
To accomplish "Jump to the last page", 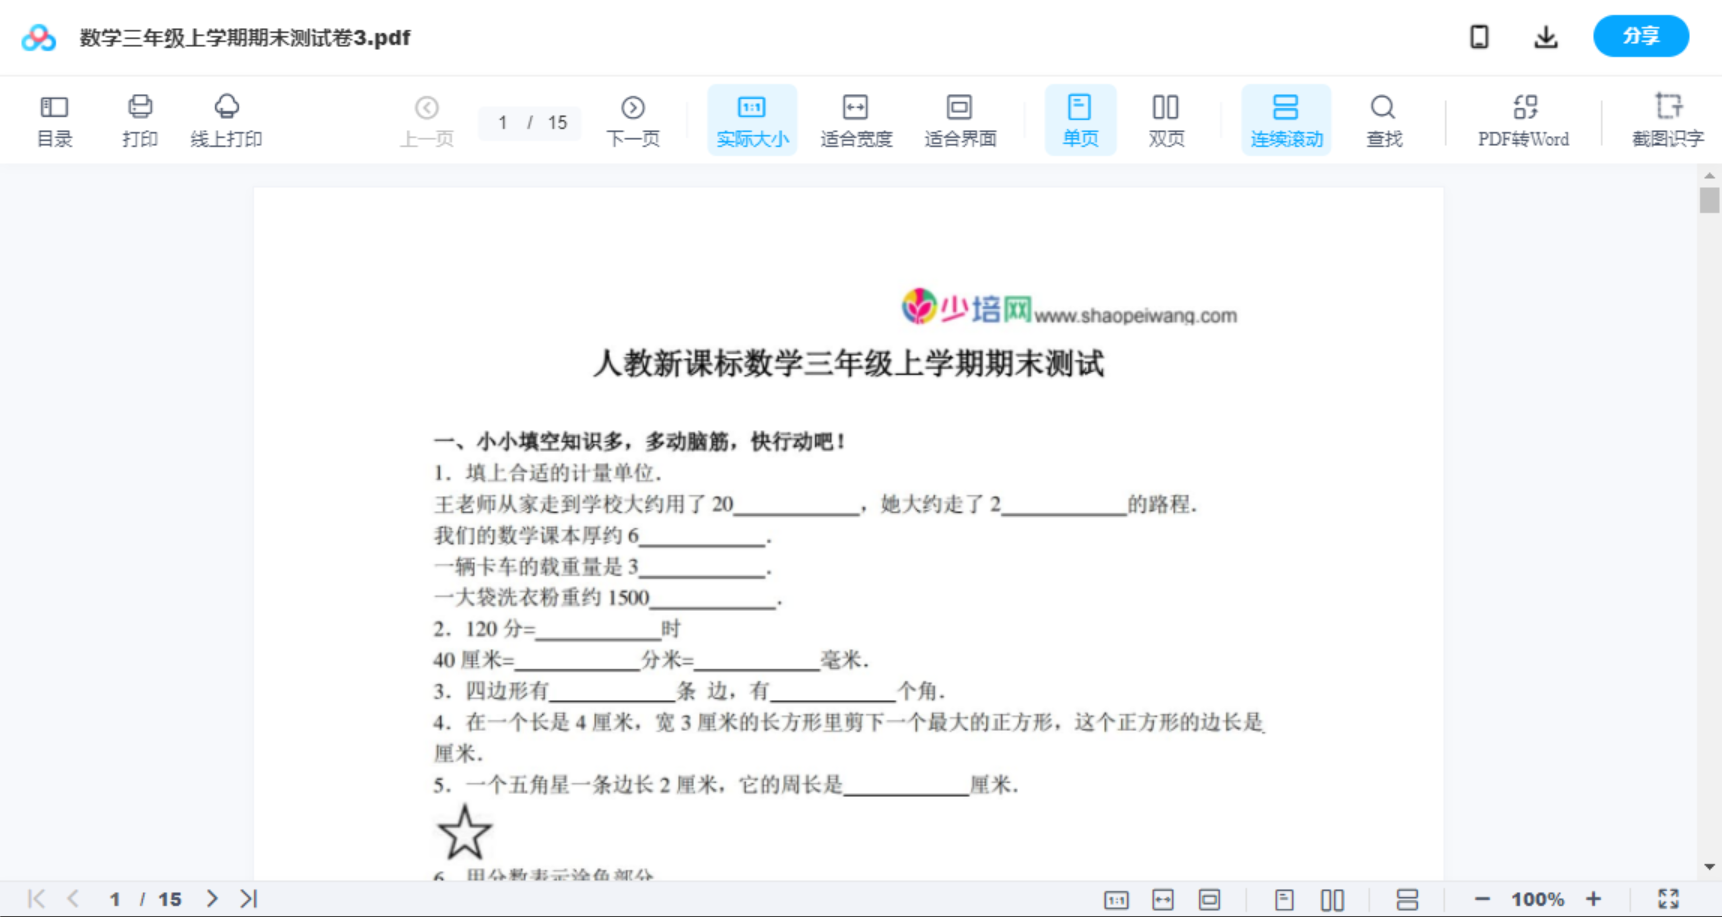I will click(247, 898).
